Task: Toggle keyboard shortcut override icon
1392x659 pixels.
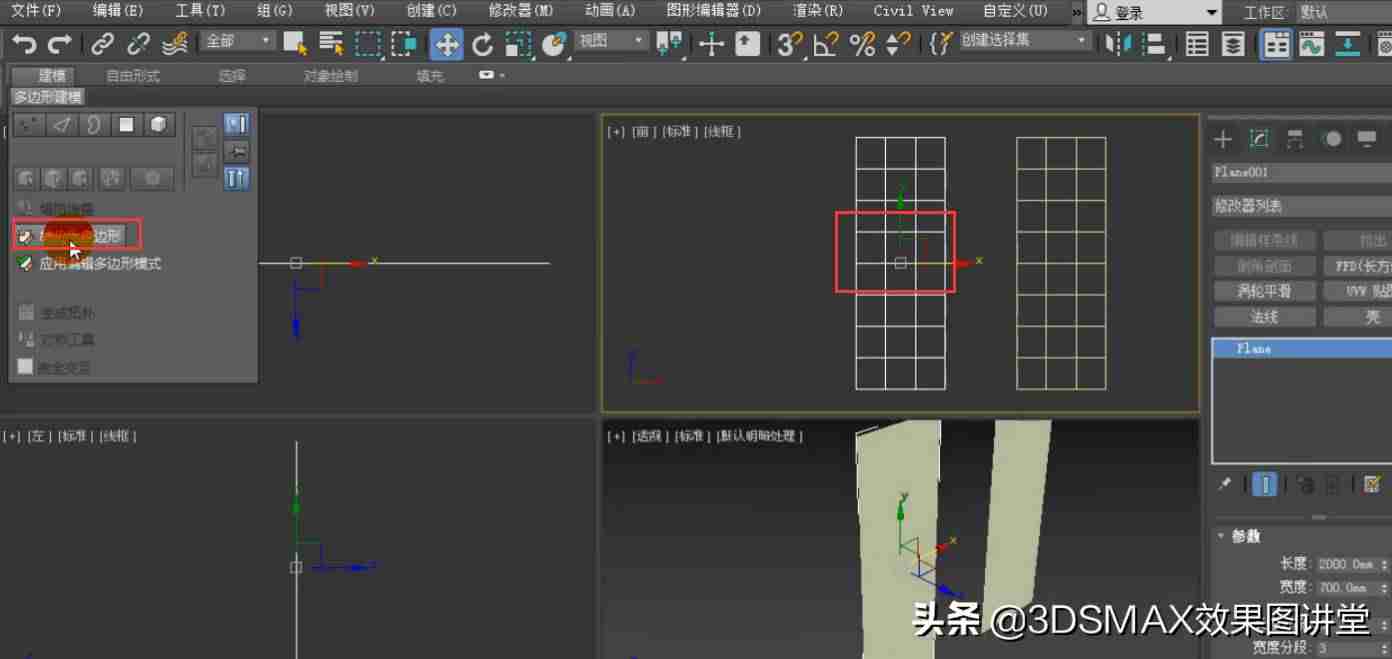Action: pos(747,43)
